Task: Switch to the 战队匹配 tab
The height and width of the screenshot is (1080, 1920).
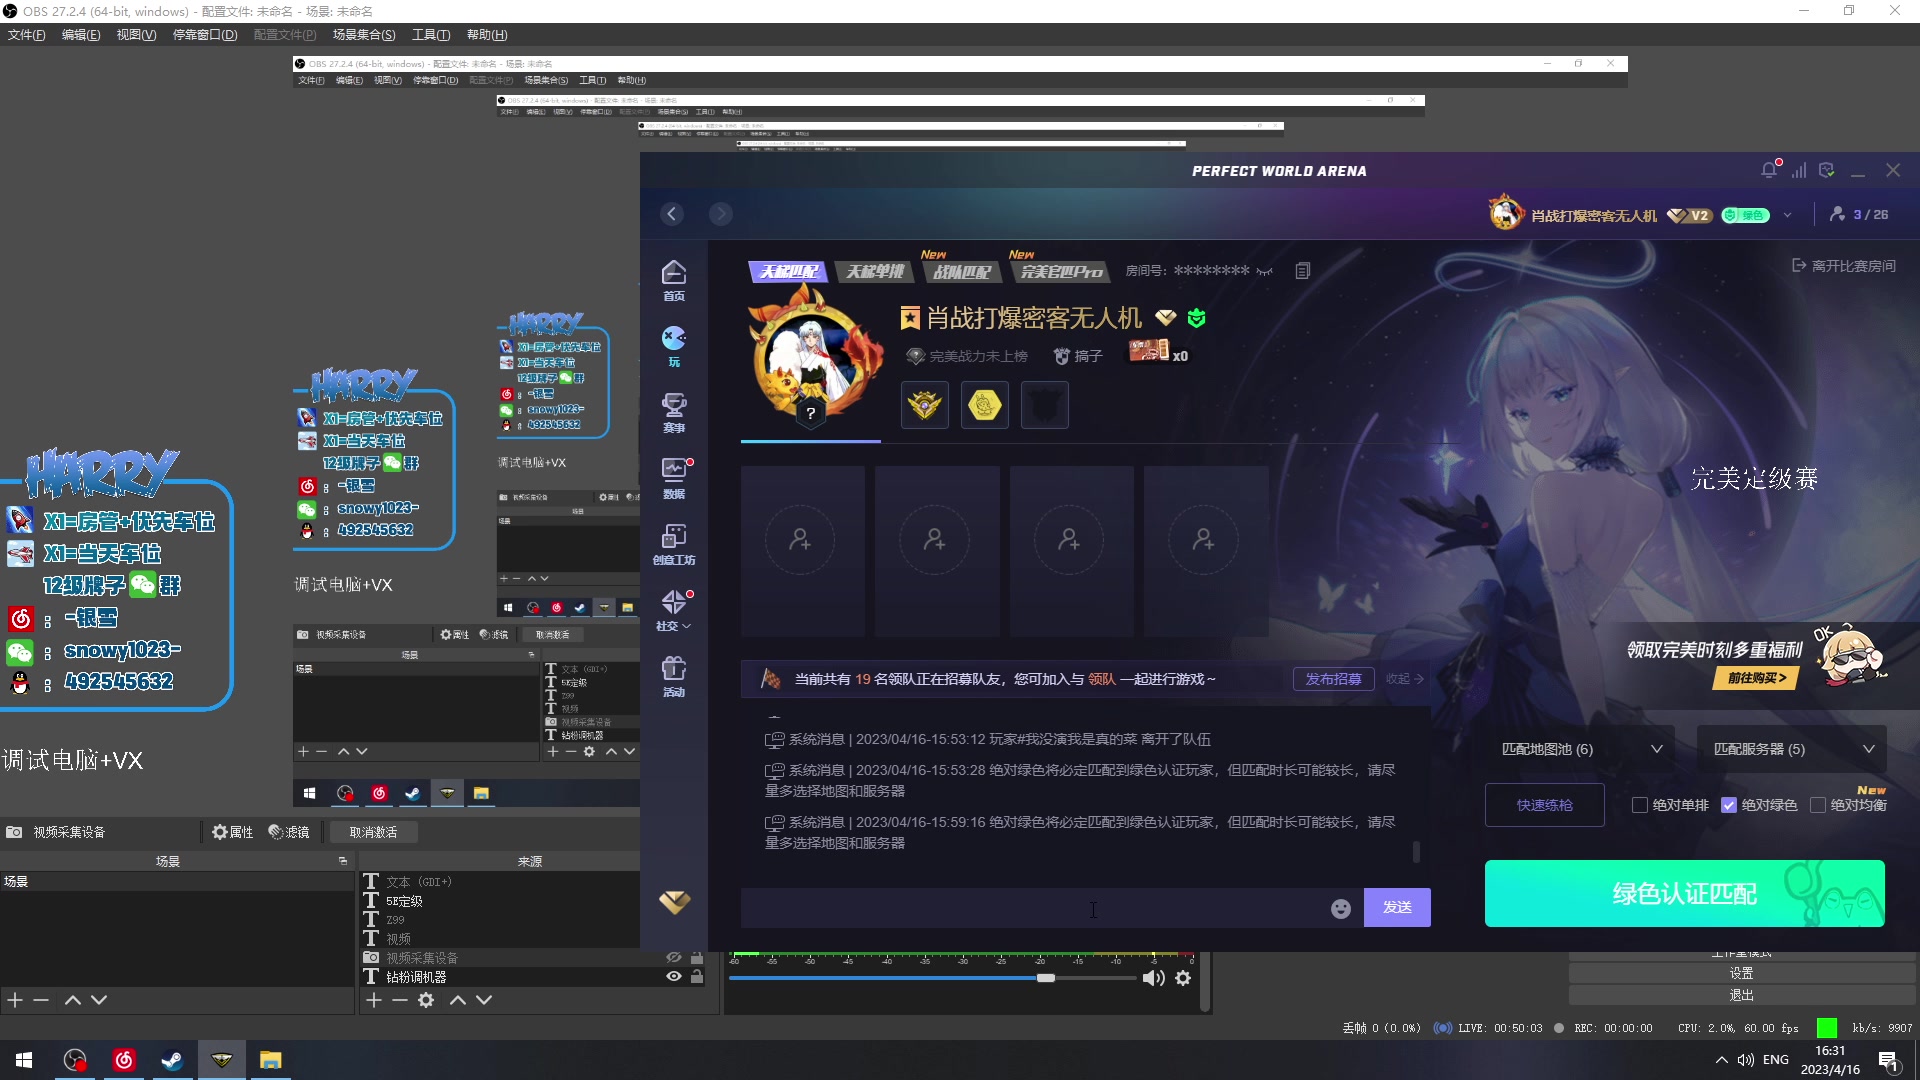Action: 962,271
